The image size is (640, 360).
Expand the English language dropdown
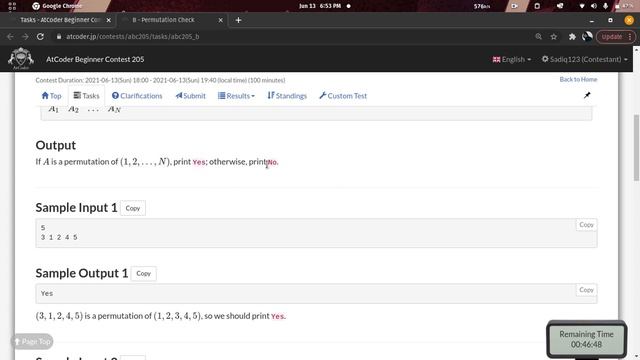click(512, 59)
